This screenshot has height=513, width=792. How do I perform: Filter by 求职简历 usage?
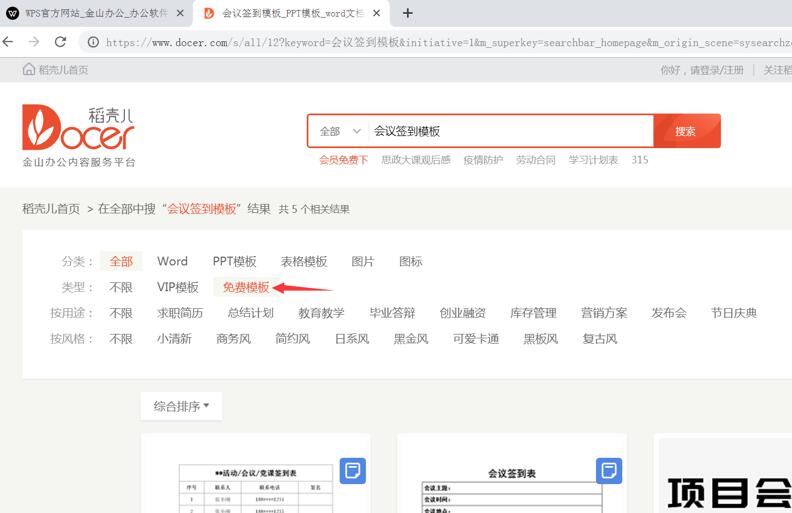pos(180,313)
